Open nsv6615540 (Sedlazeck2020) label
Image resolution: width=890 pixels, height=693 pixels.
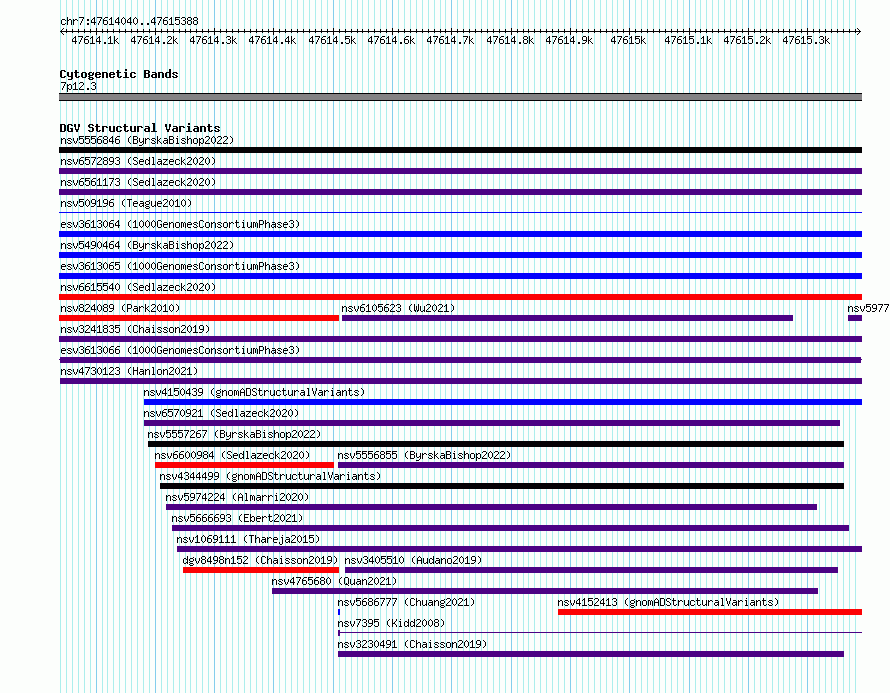(138, 287)
